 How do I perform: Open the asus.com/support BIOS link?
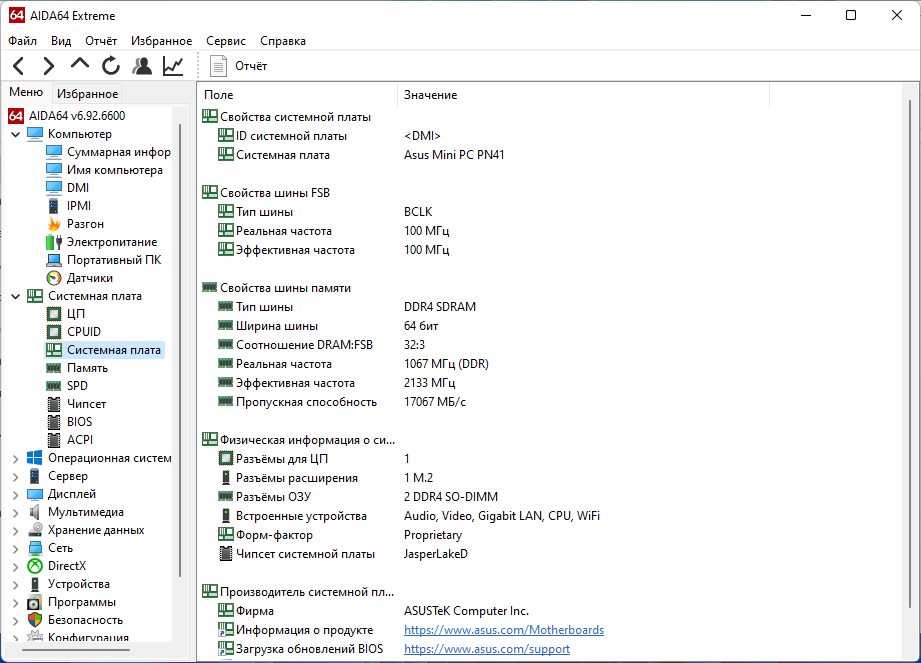[486, 649]
